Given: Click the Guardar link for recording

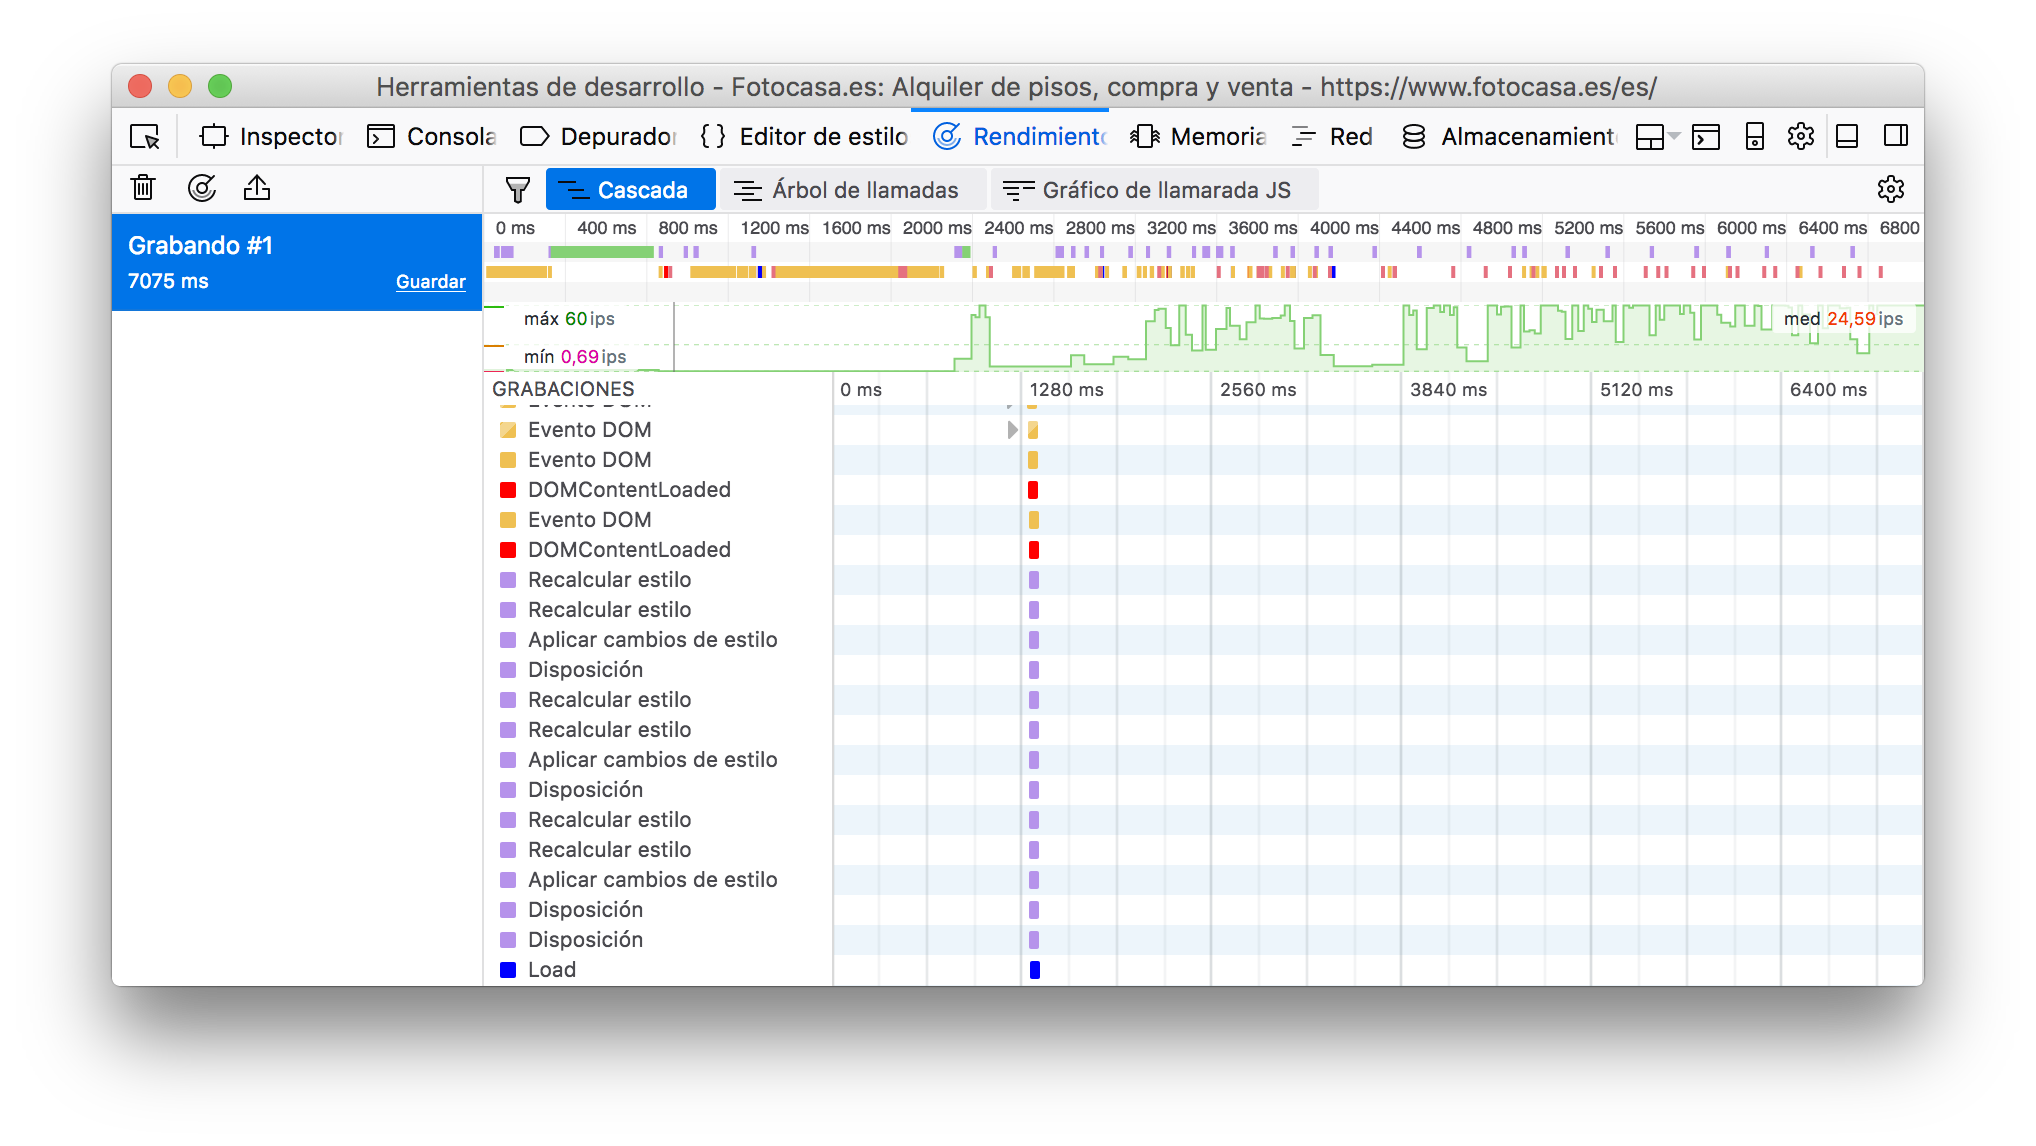Looking at the screenshot, I should (430, 282).
